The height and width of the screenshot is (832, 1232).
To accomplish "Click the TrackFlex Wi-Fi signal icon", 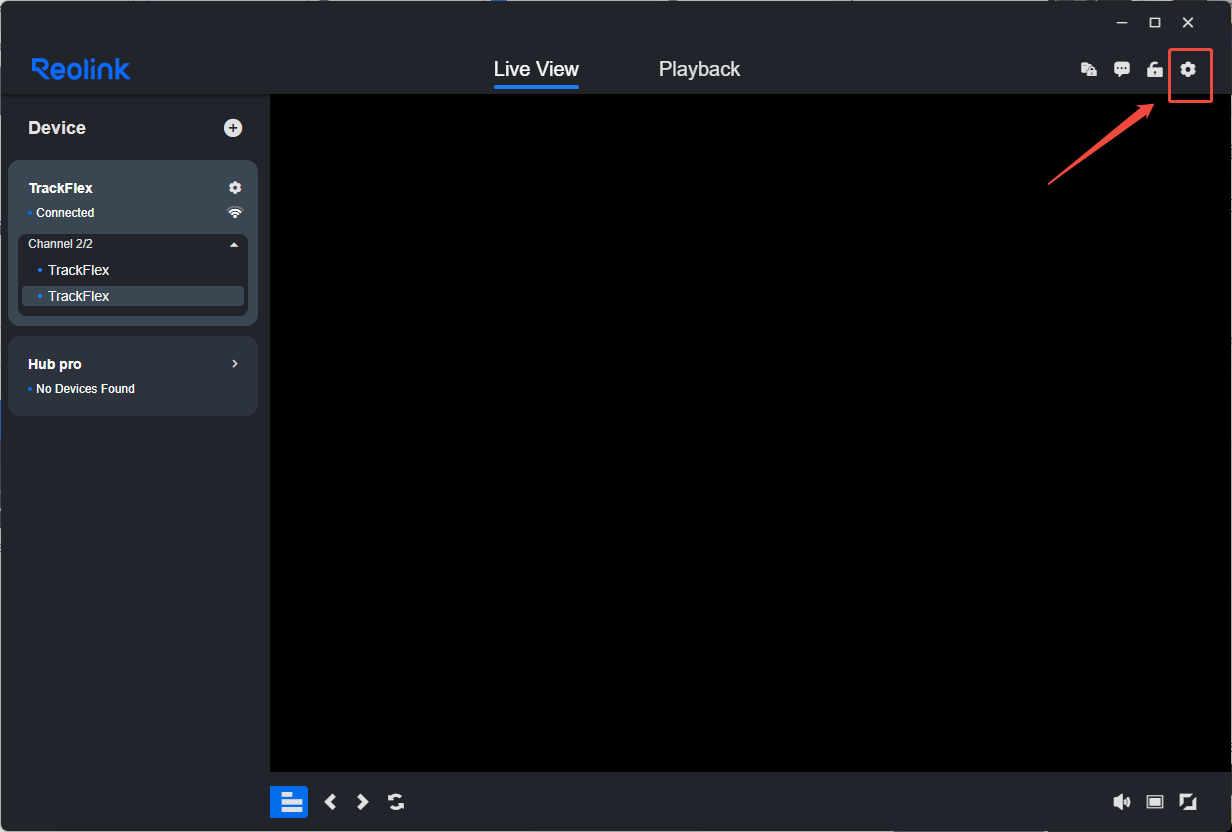I will pyautogui.click(x=235, y=213).
